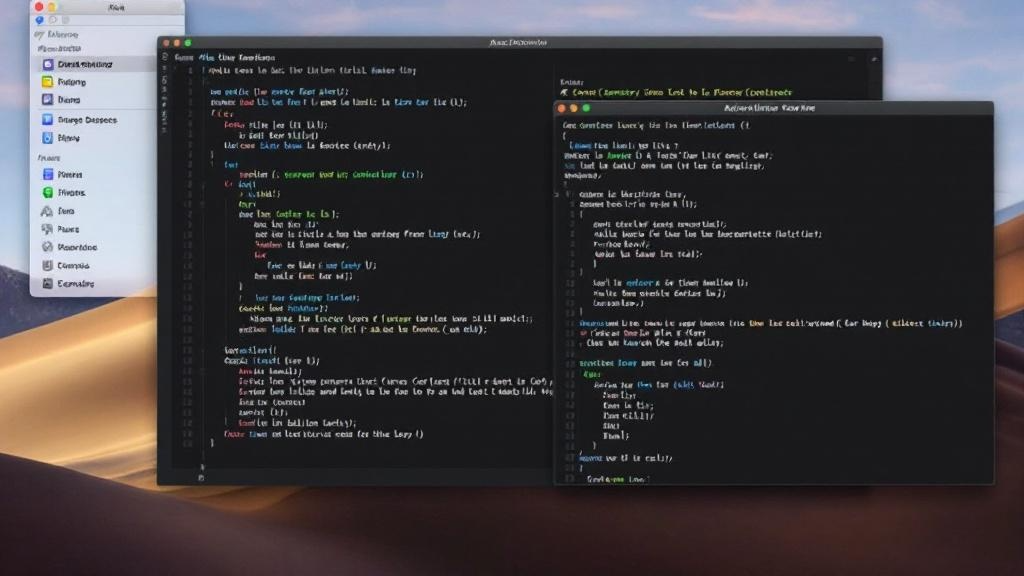Open the sidebar item with the A-shaped icon
This screenshot has width=1024, height=576.
tap(96, 211)
